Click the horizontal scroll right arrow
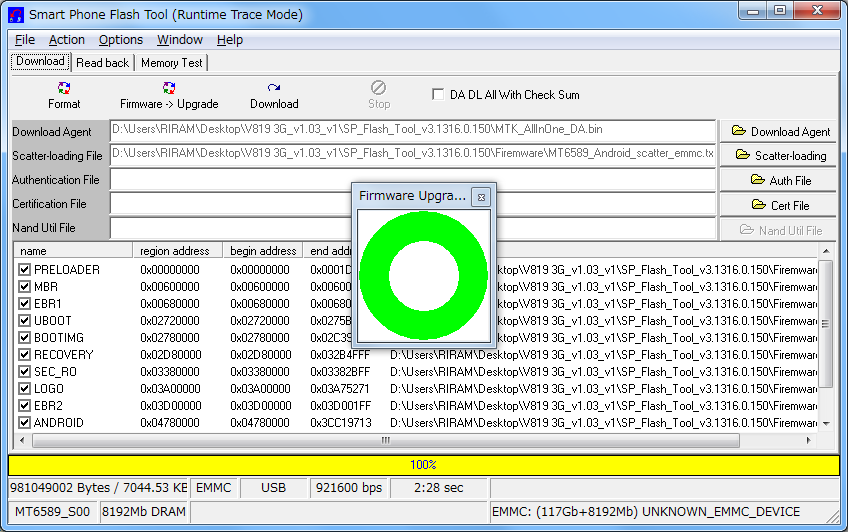 [x=809, y=441]
